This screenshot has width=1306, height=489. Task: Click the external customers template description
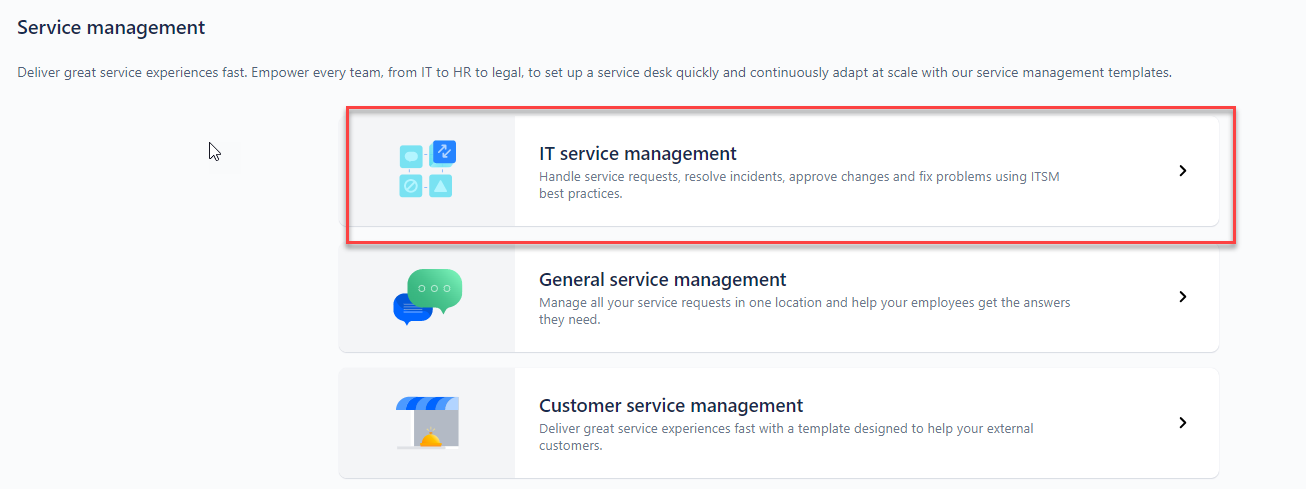pyautogui.click(x=785, y=437)
